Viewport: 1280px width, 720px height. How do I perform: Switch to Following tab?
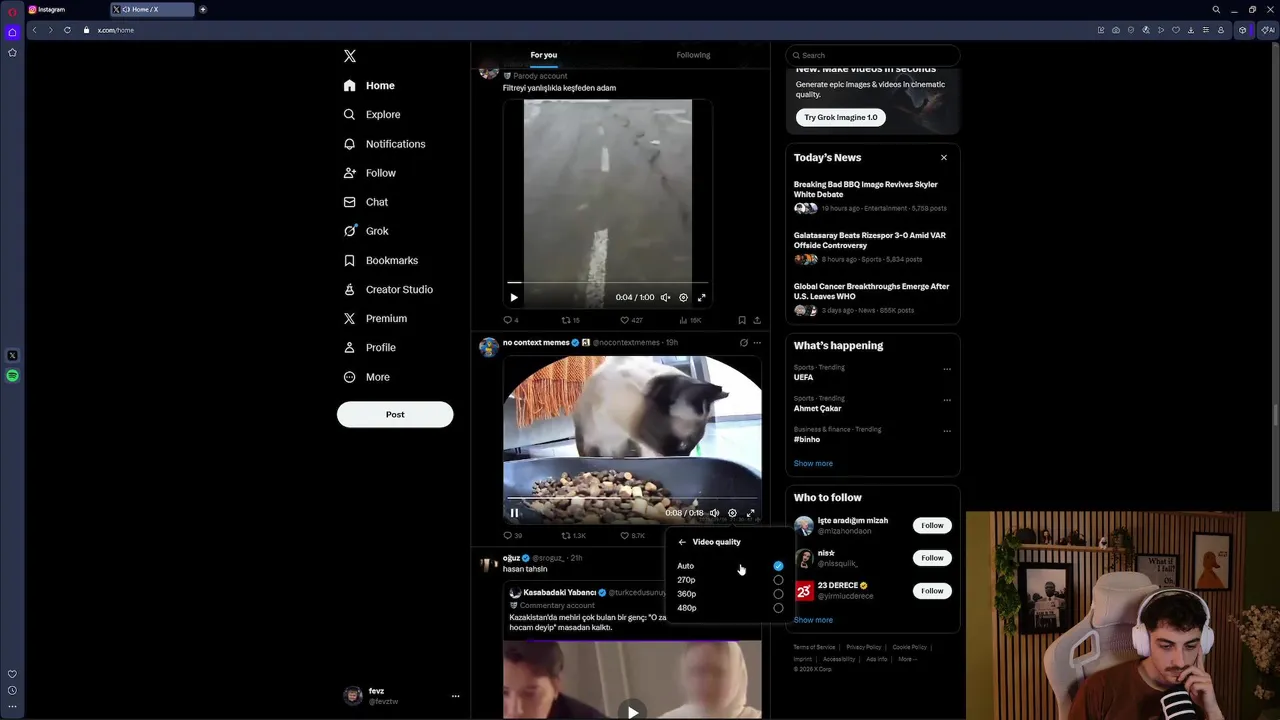[x=693, y=55]
